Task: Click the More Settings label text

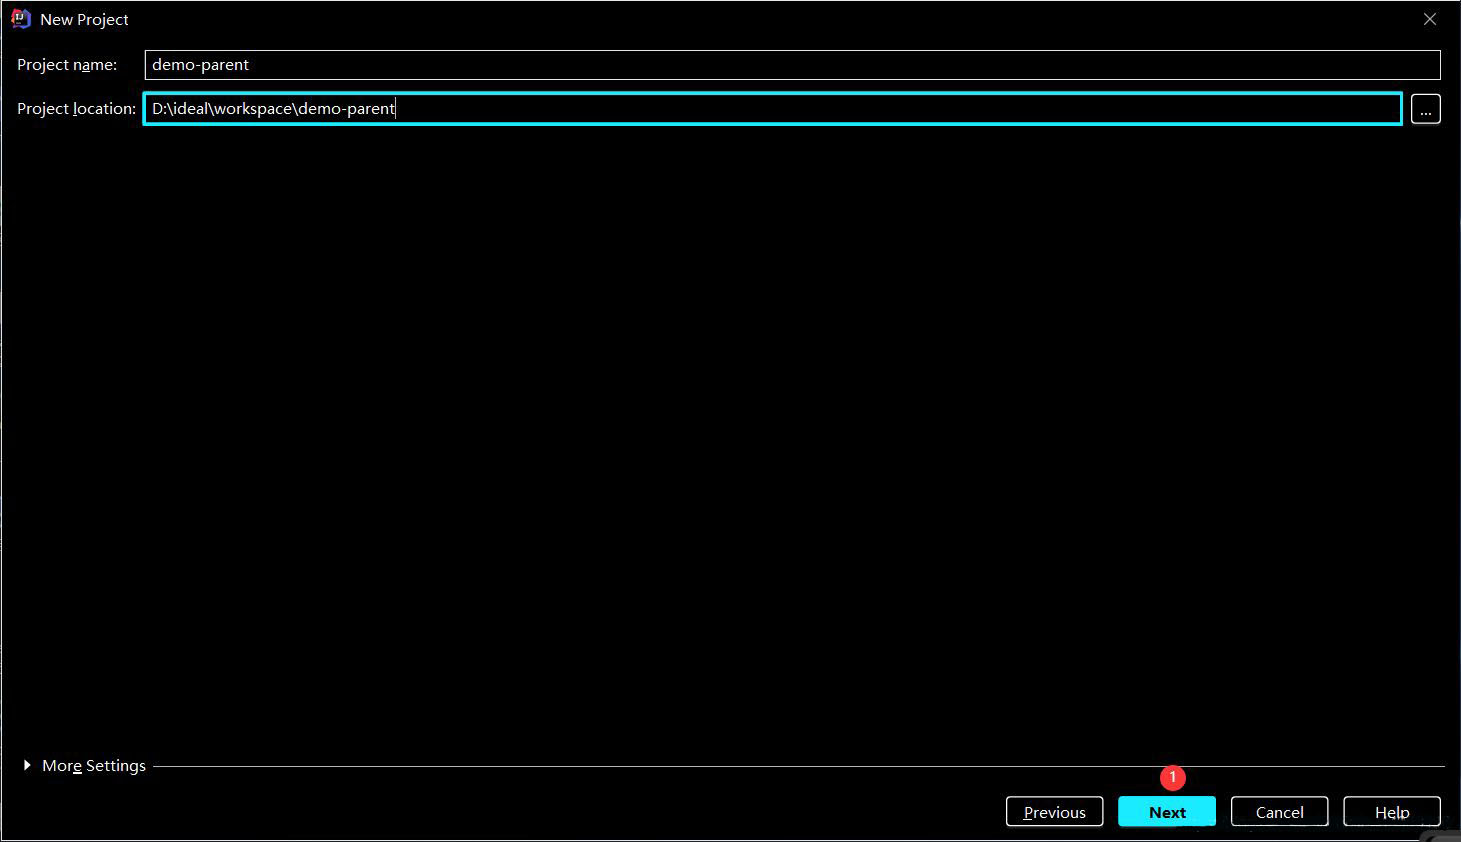Action: pos(94,766)
